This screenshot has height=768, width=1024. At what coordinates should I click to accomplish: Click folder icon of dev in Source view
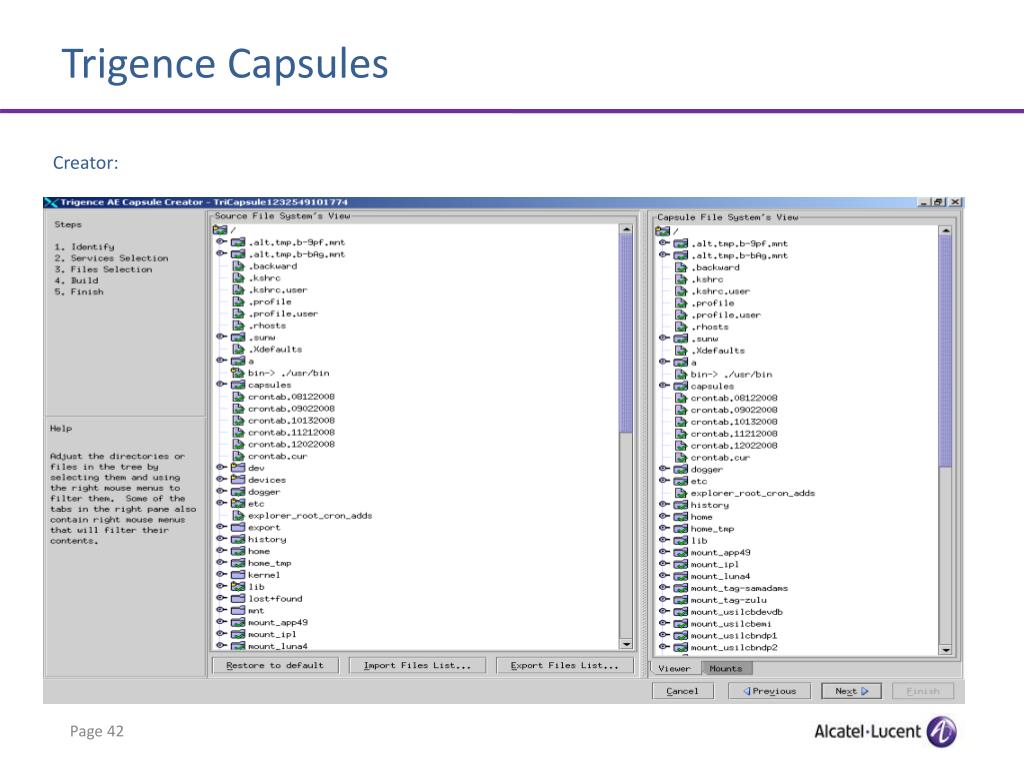point(238,468)
